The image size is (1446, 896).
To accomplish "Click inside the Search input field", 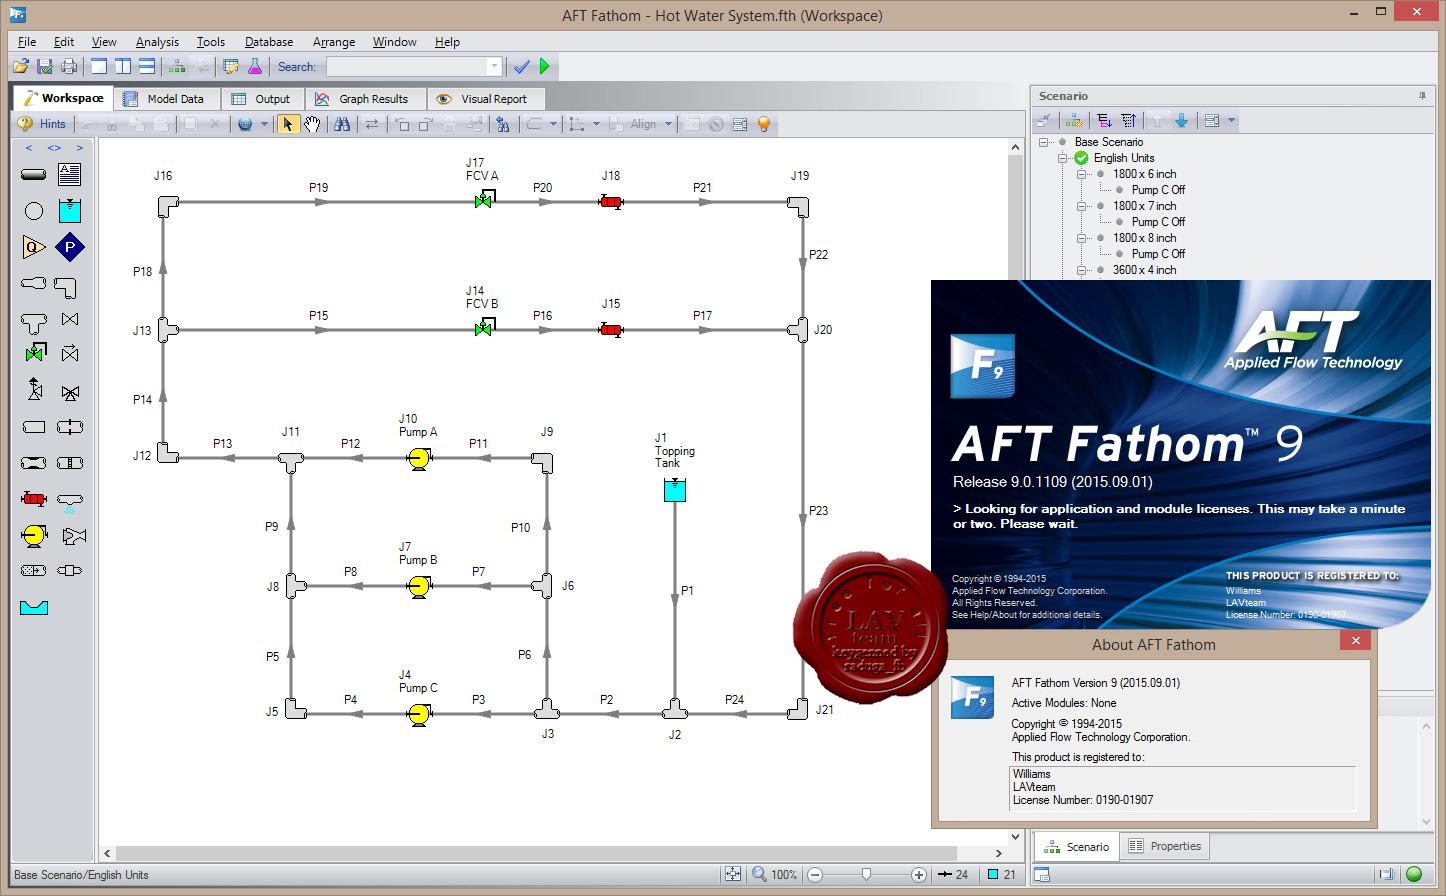I will [407, 67].
